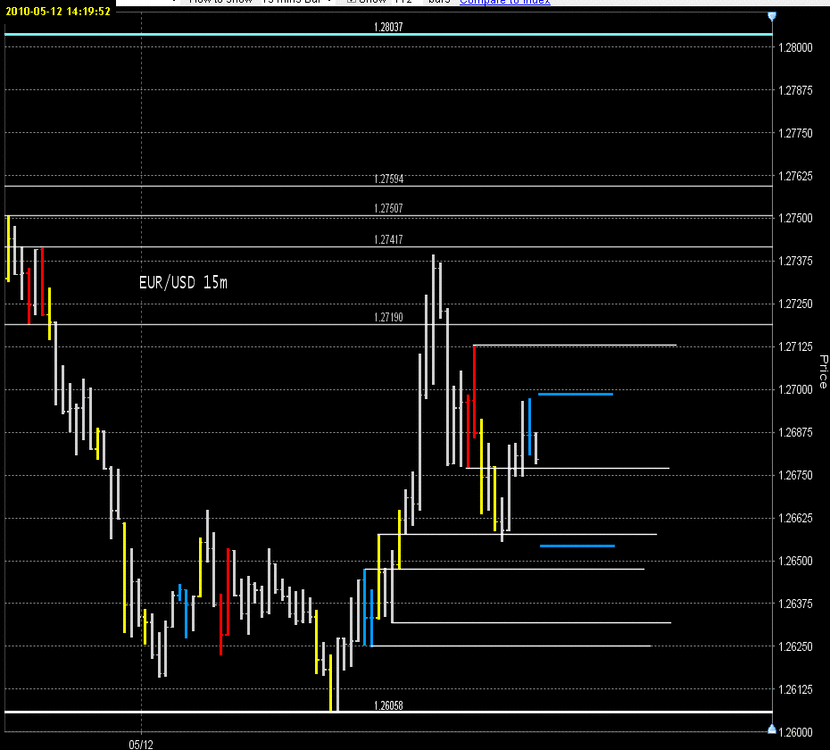Screen dimensions: 830x750
Task: Click the 1.26625 price axis tick
Action: pos(795,518)
